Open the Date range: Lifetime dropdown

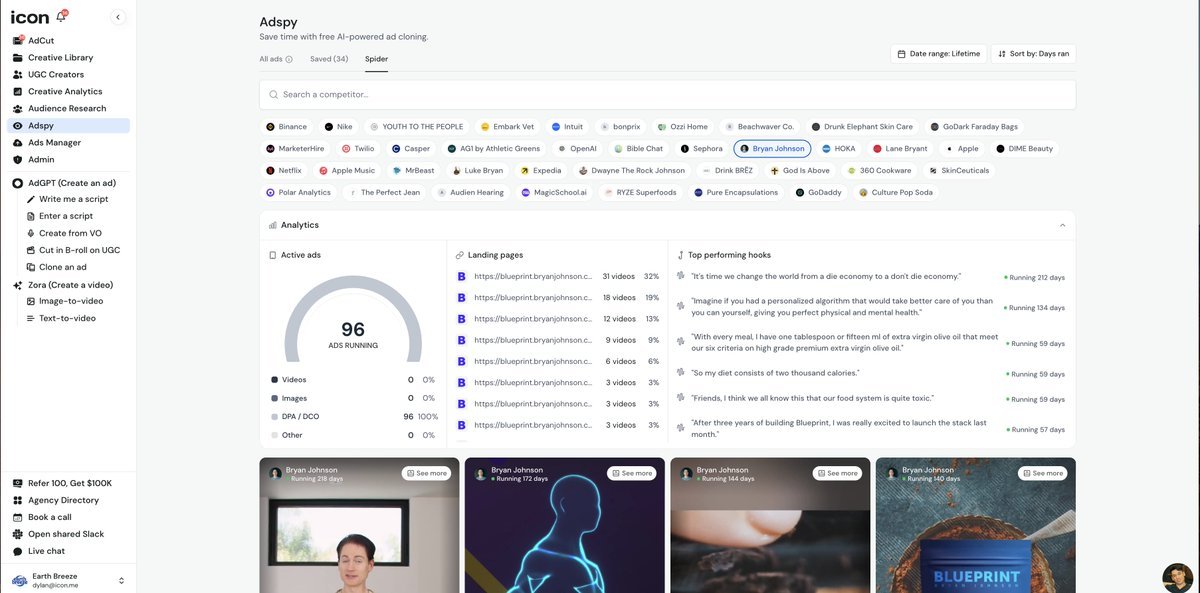point(939,54)
